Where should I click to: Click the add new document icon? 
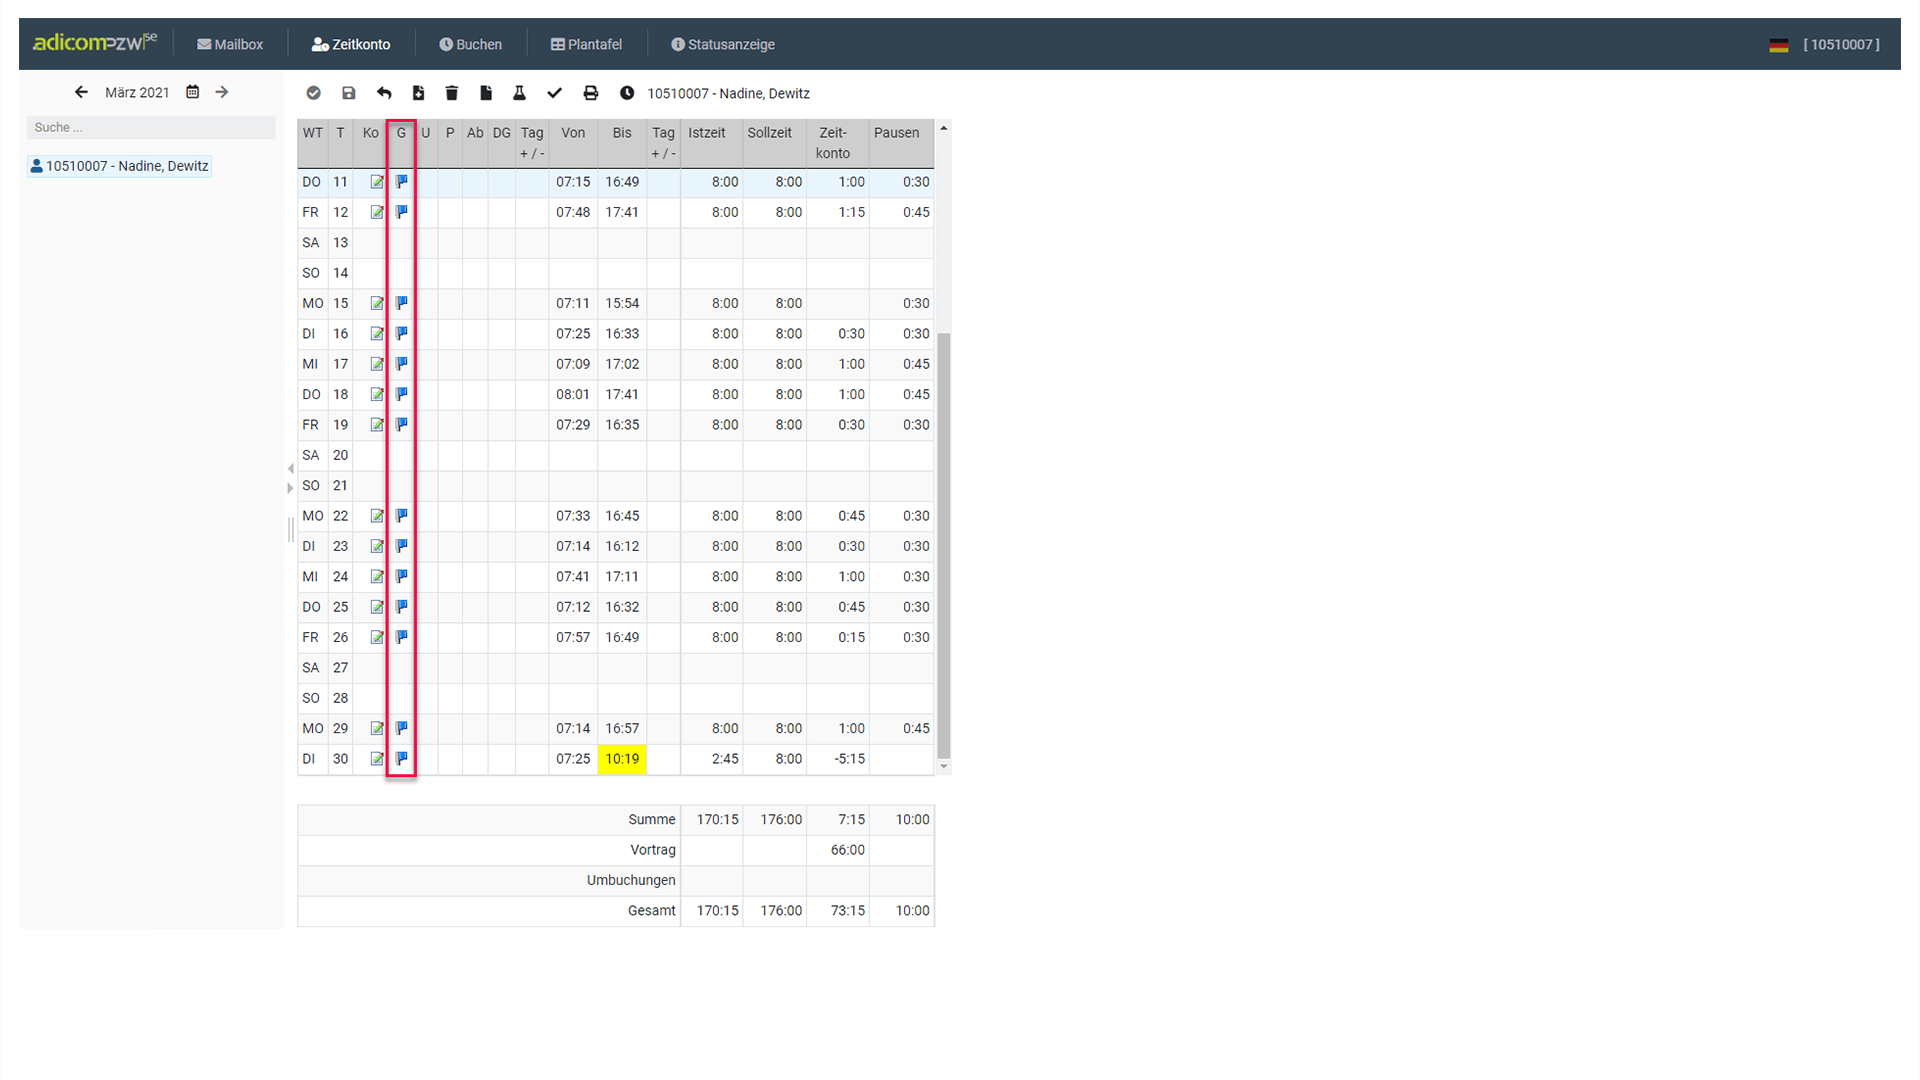(418, 93)
